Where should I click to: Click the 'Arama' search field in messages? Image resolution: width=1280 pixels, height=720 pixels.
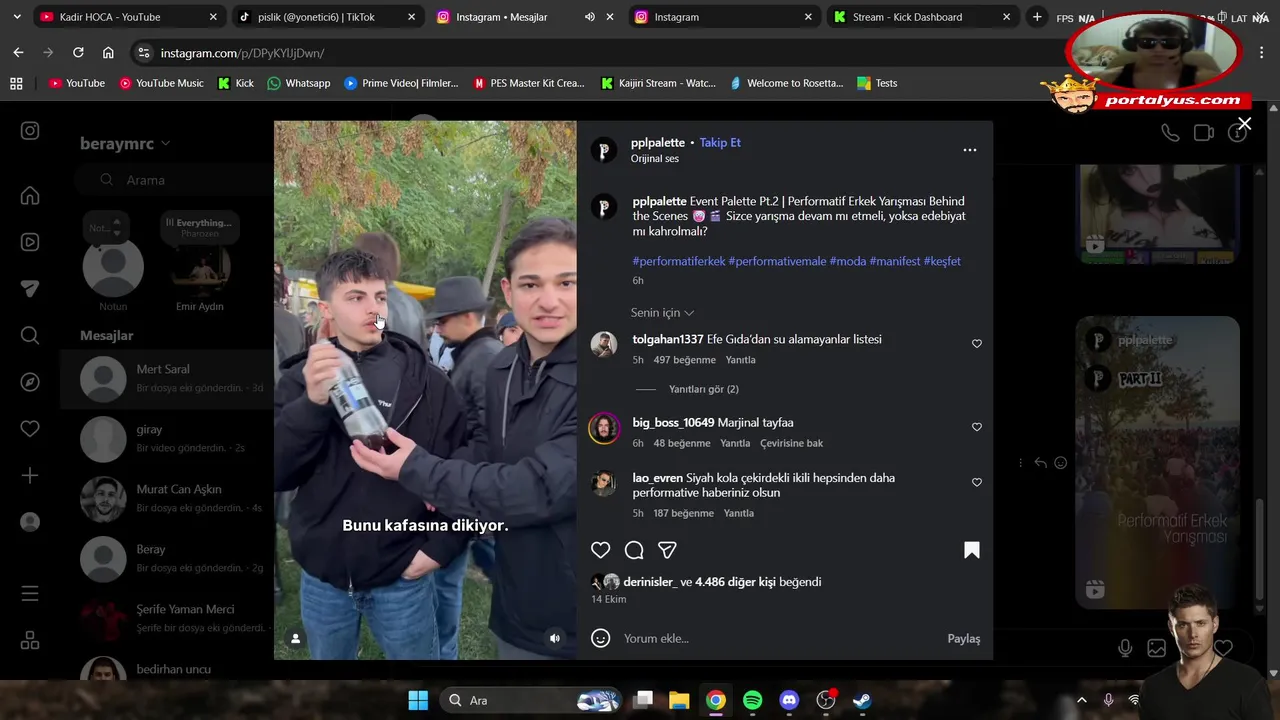point(175,180)
